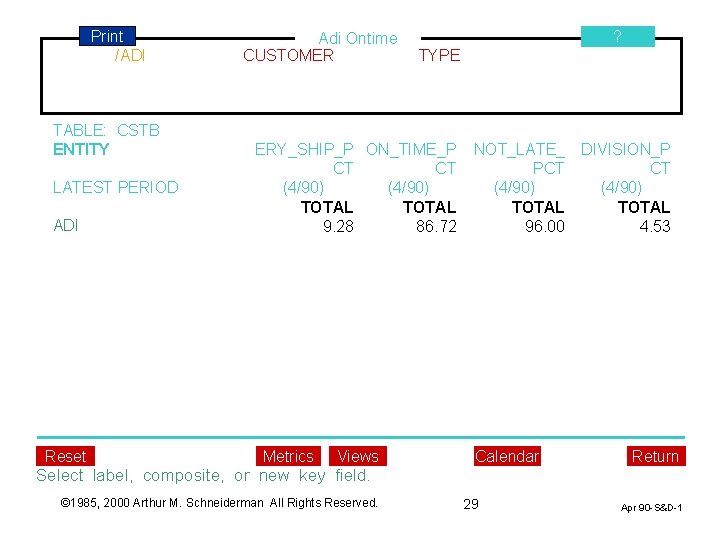Click the Apr 90-S&D-1 footer text
Image resolution: width=720 pixels, height=540 pixels.
click(651, 507)
